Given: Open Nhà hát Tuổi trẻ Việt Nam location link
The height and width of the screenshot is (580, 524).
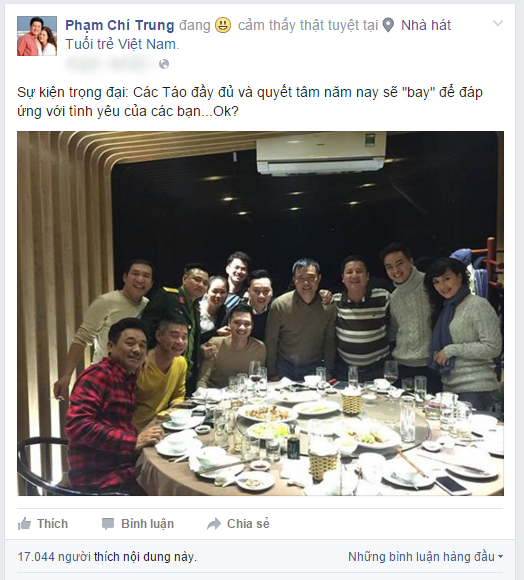Looking at the screenshot, I should (258, 34).
